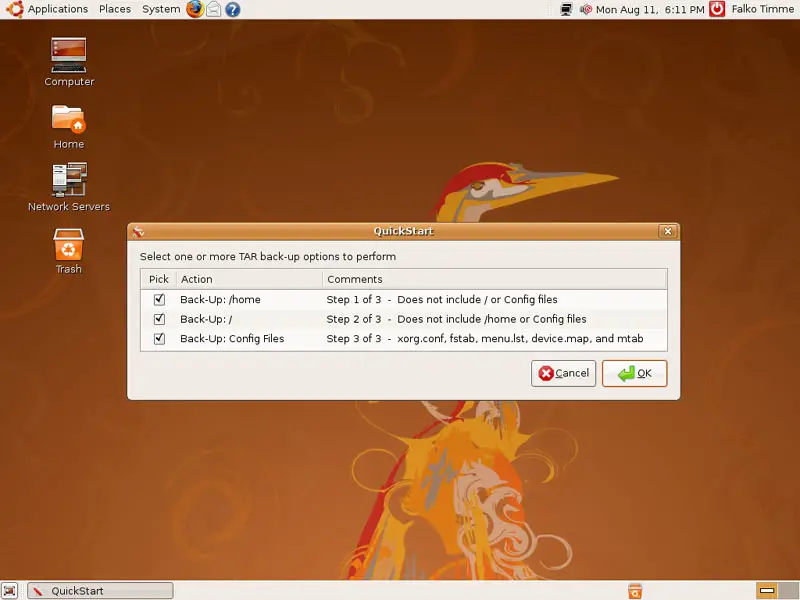
Task: Open the Help launcher icon
Action: point(233,9)
